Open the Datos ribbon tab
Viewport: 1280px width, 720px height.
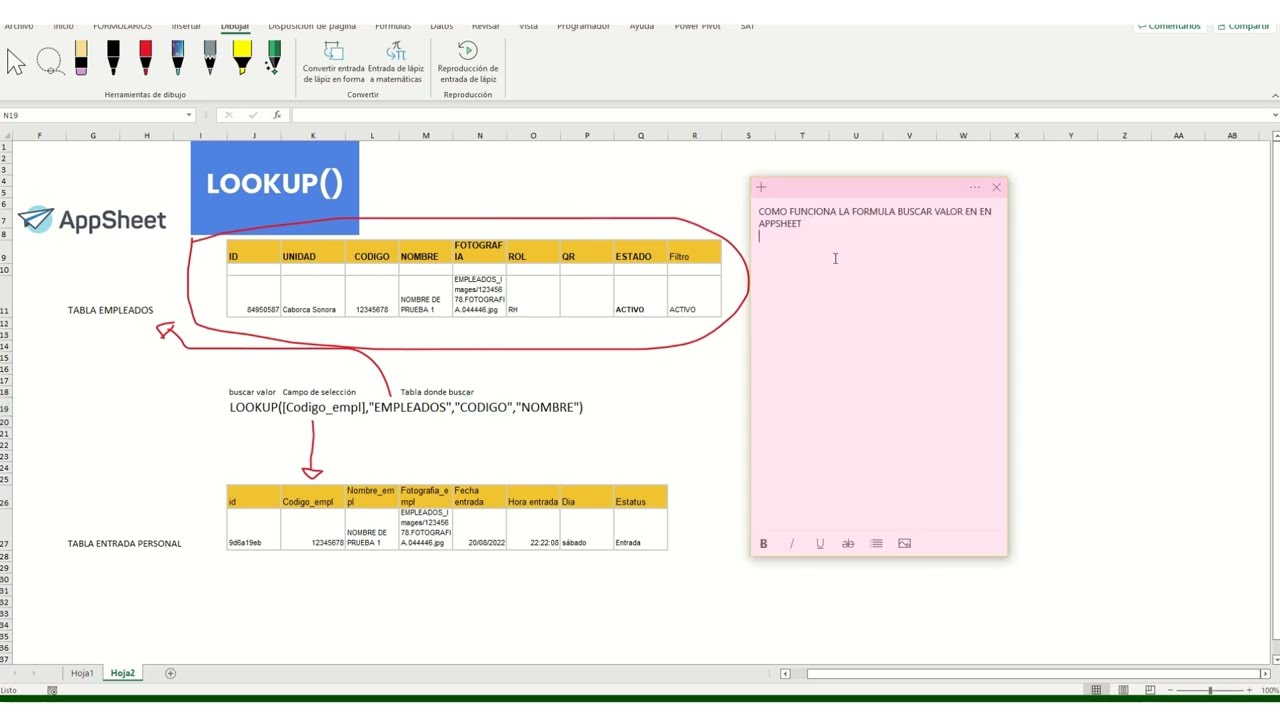point(441,26)
